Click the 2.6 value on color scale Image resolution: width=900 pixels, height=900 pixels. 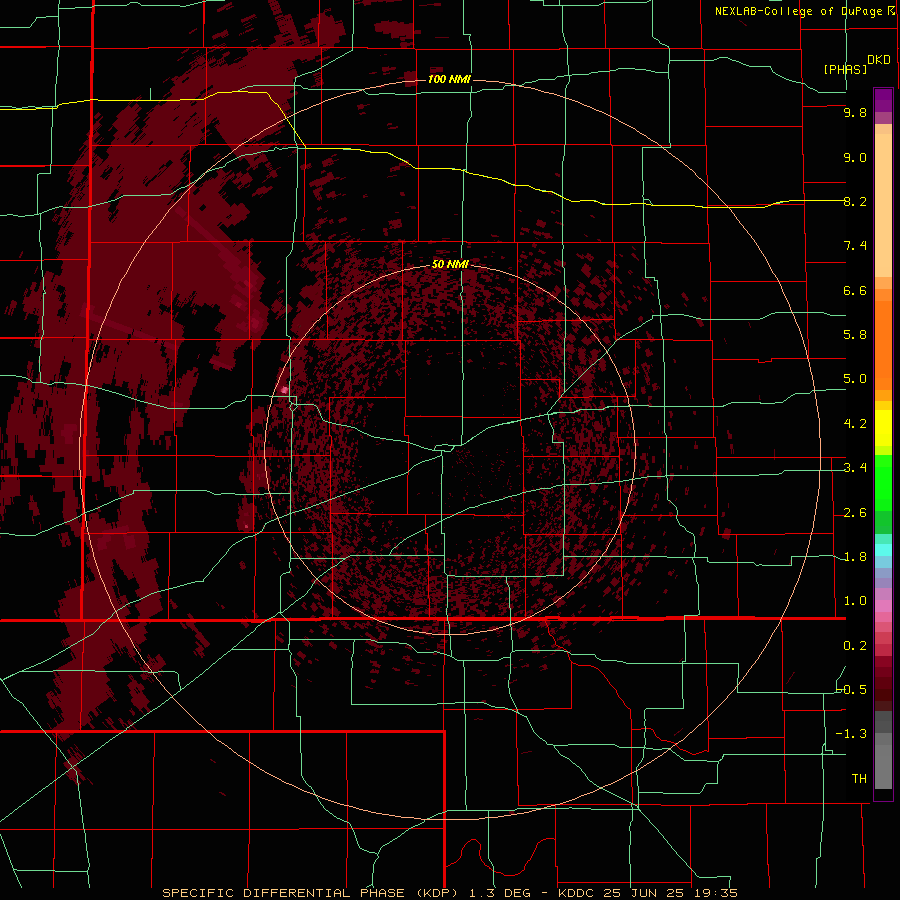pyautogui.click(x=855, y=513)
